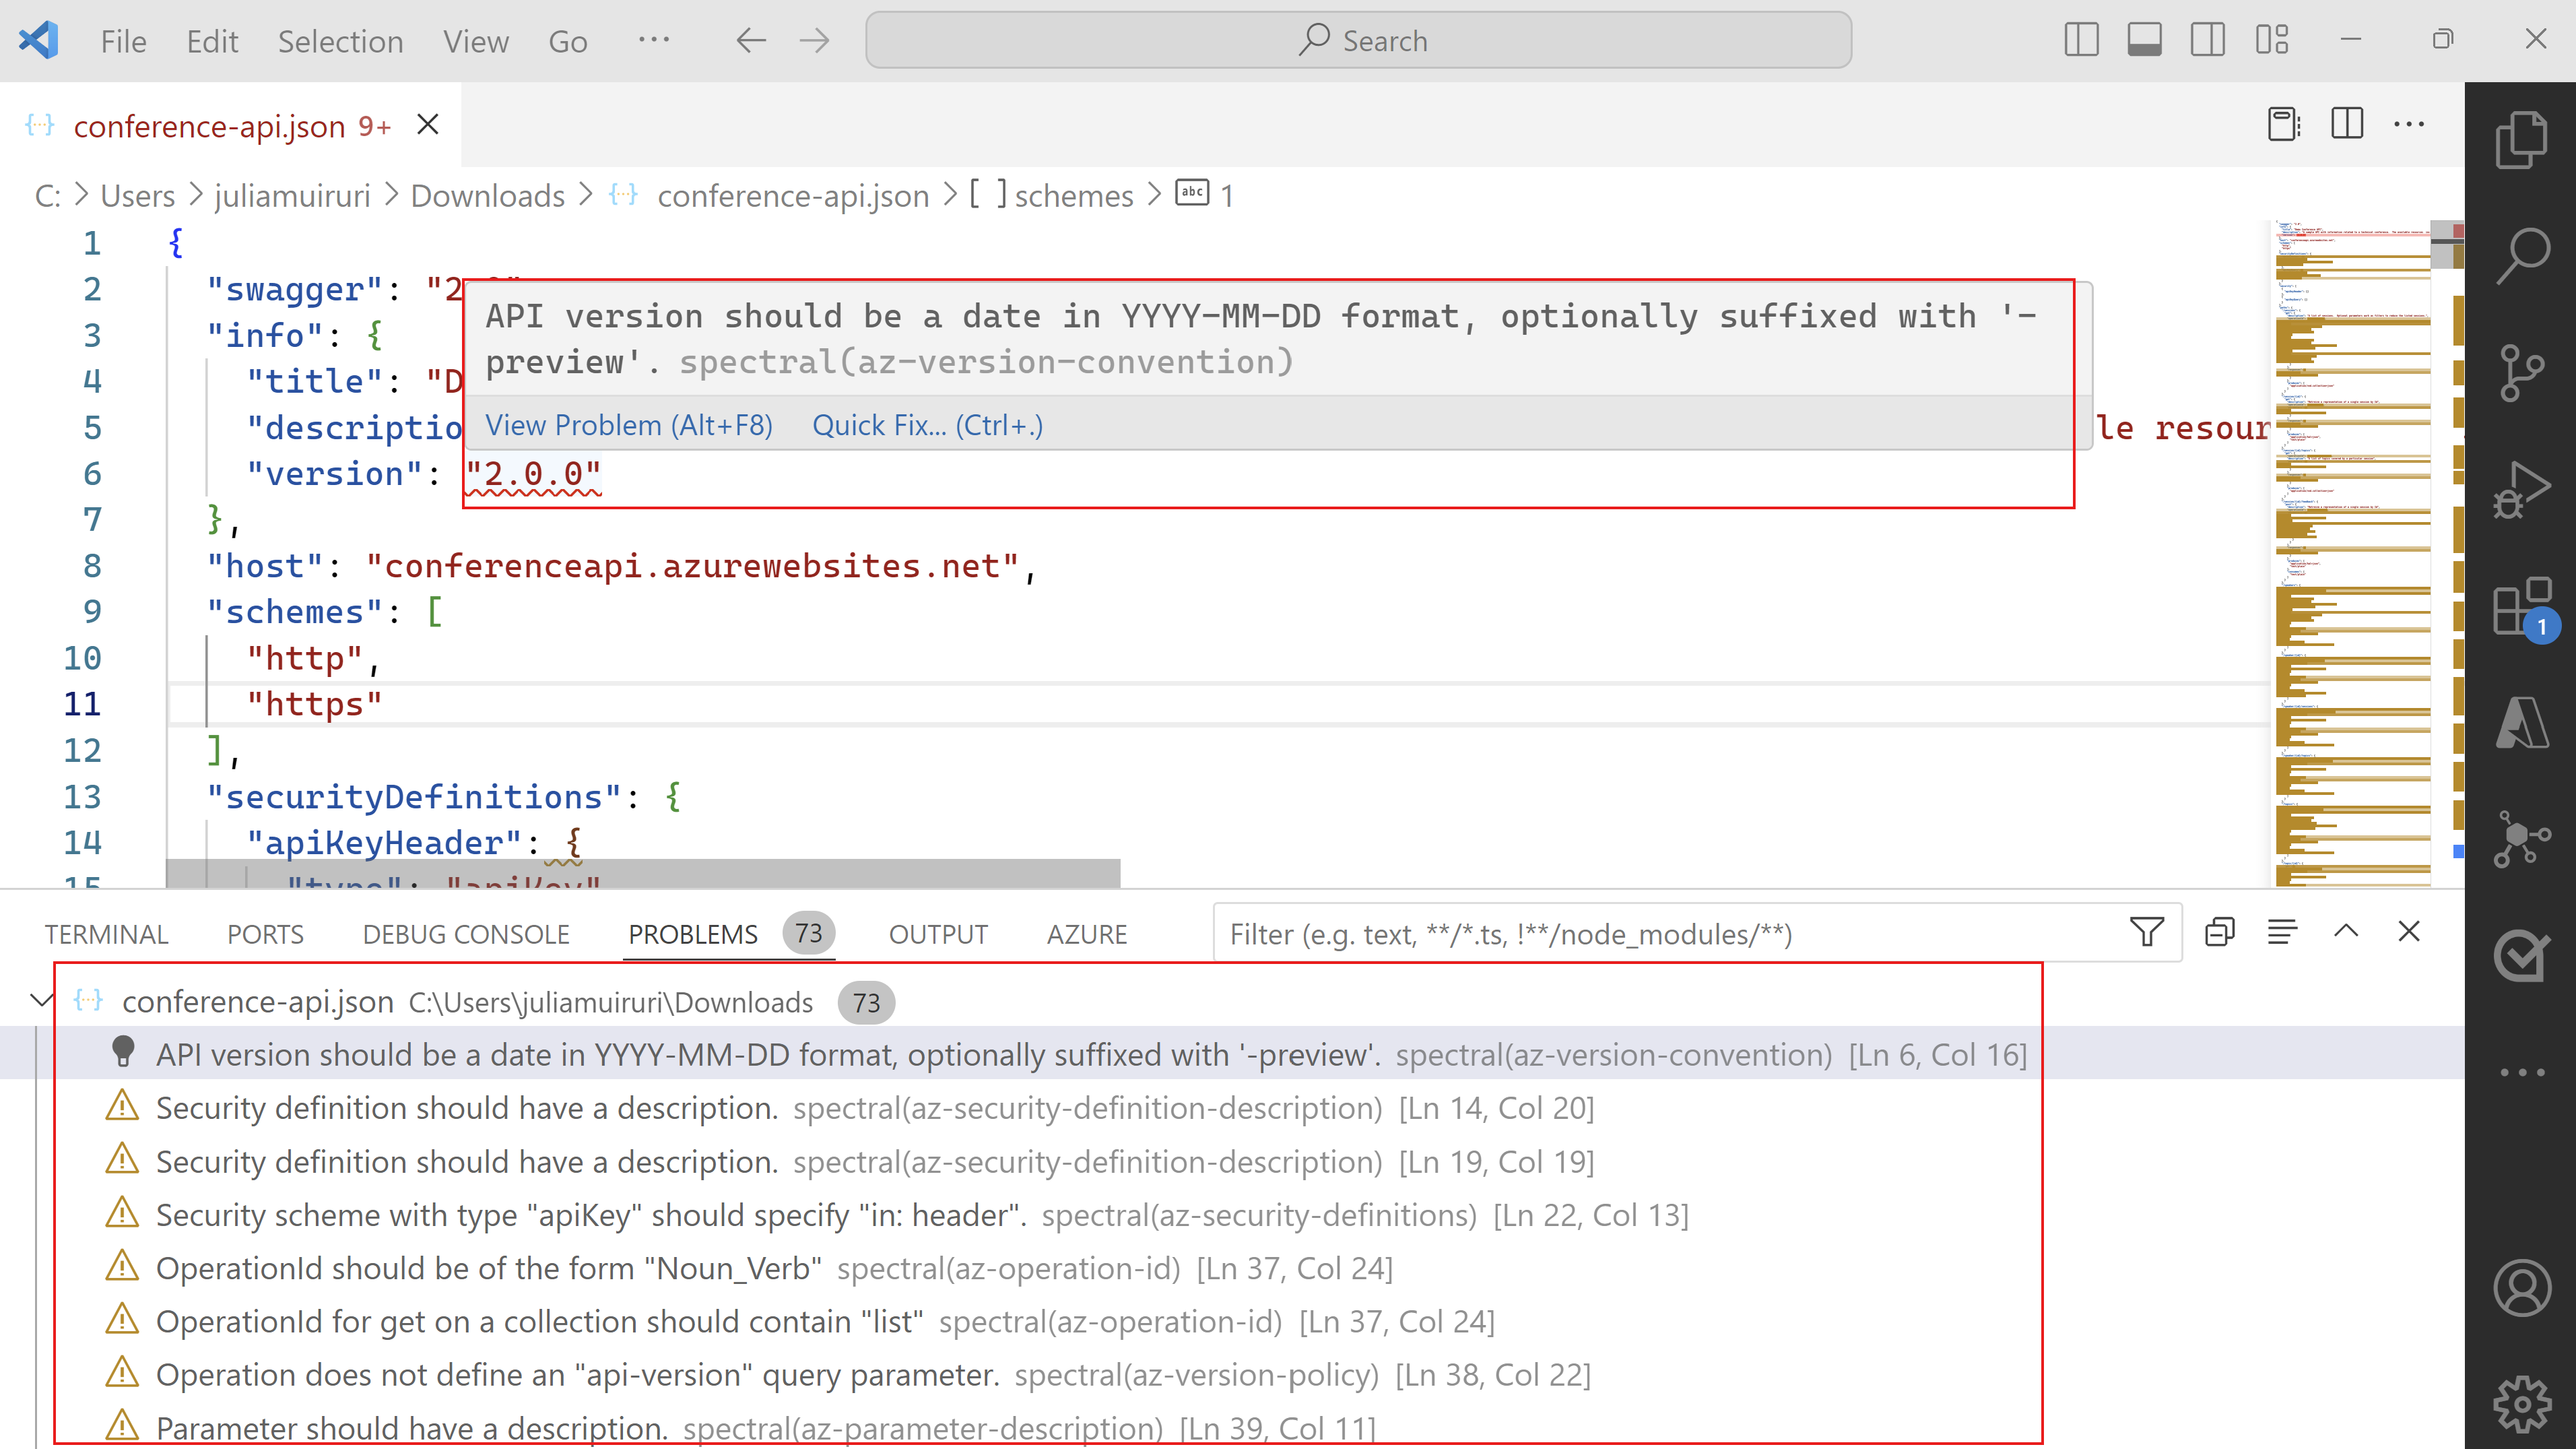Click the AZURE tab in panel
Screen dimensions: 2576x1449
point(1086,932)
